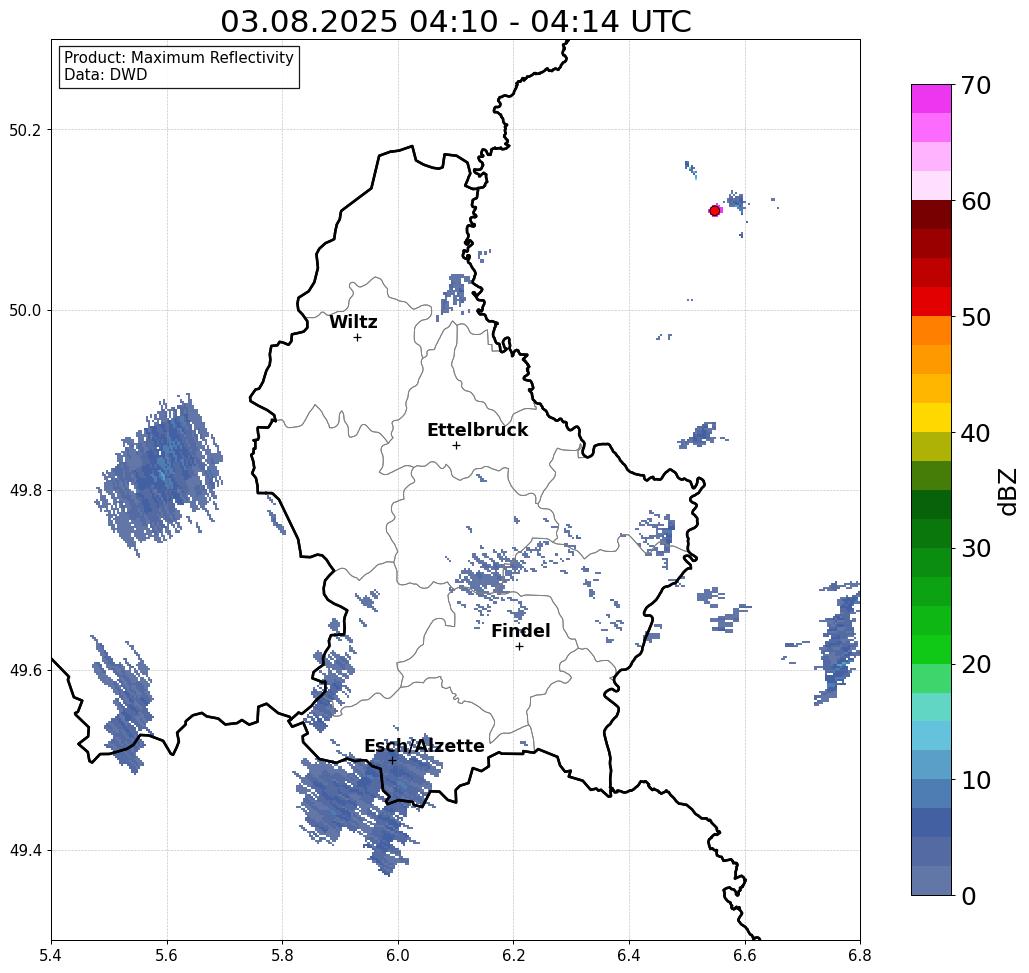Click latitude tick label 50.2

click(x=24, y=130)
